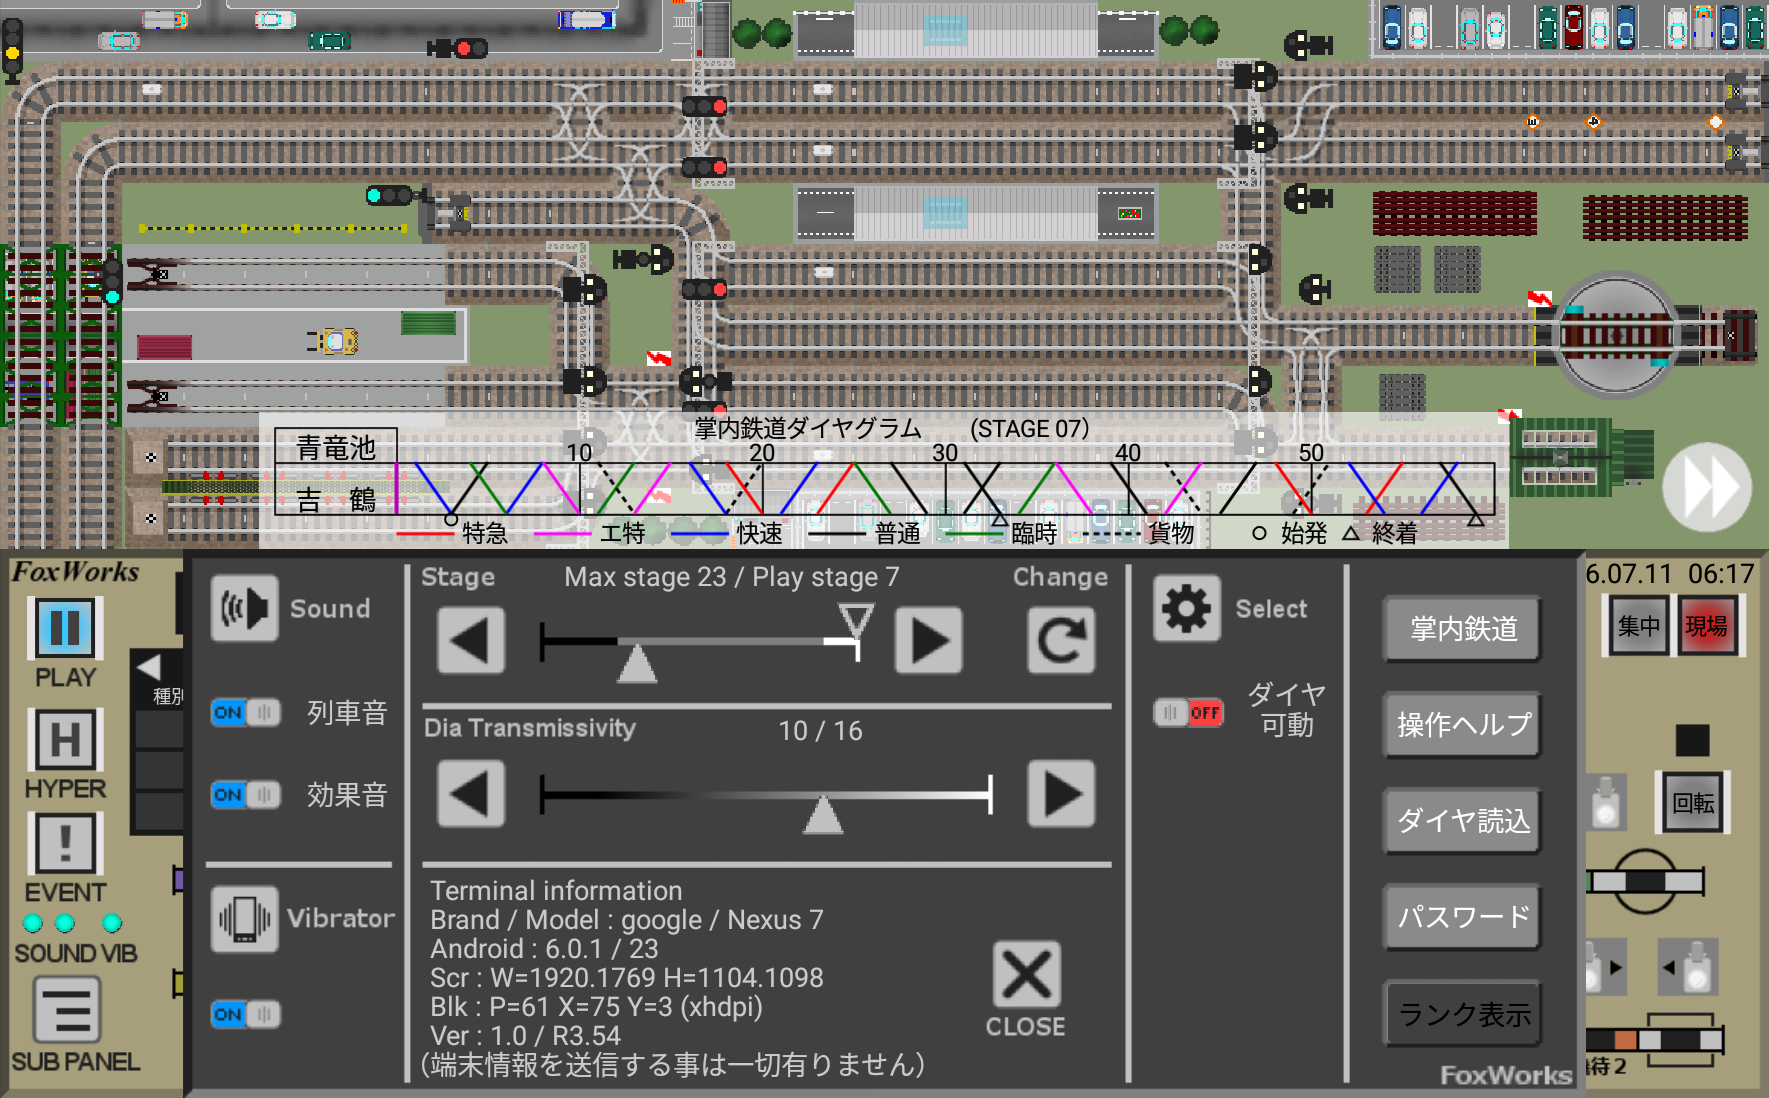Open the SUB PANEL
Viewport: 1769px width, 1098px height.
[x=64, y=1016]
